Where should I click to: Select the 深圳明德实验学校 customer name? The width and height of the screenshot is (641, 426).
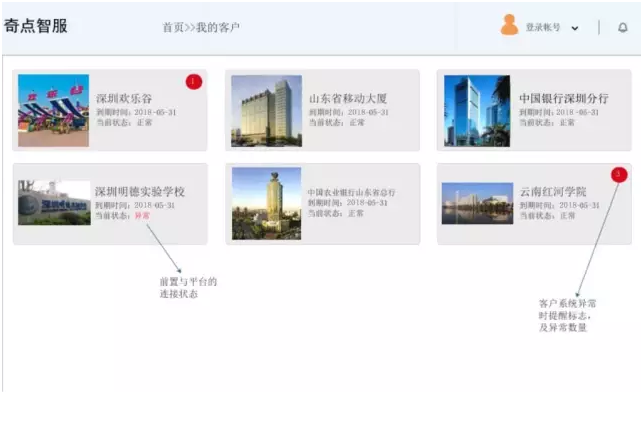[140, 192]
